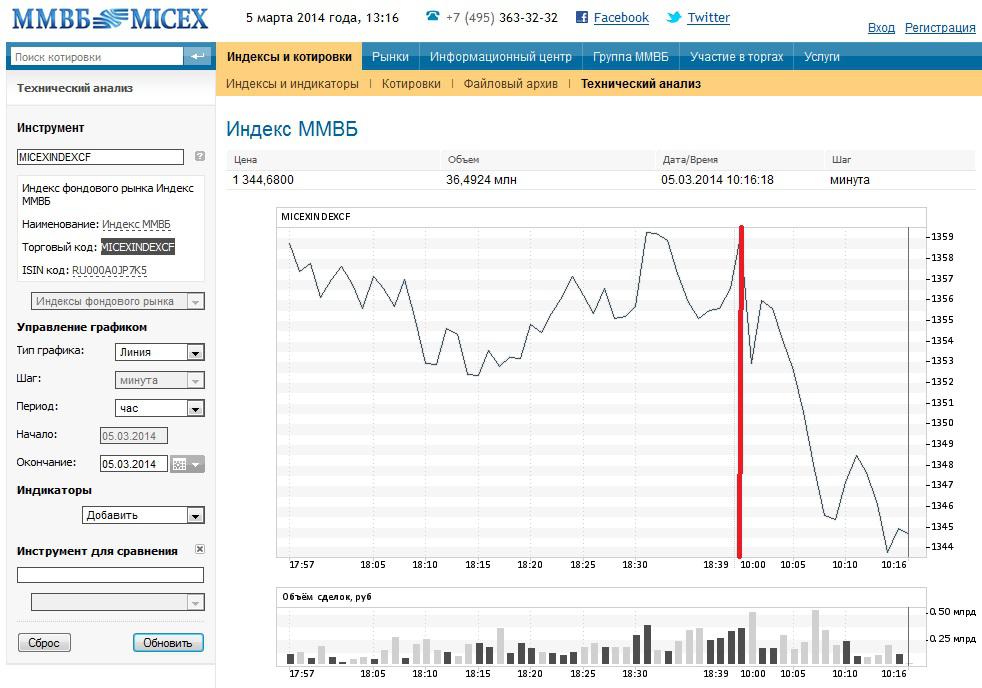The image size is (982, 688).
Task: Go to Файловый архив submenu item
Action: [x=510, y=83]
